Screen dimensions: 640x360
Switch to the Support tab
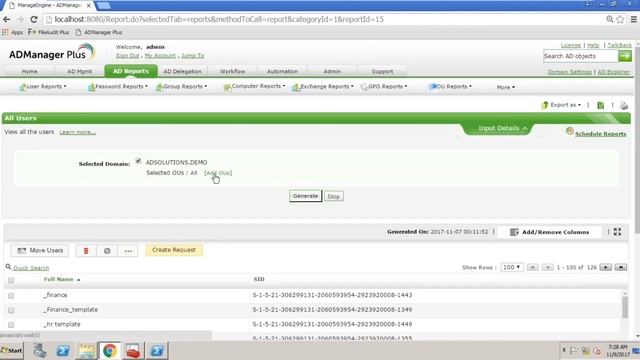382,71
